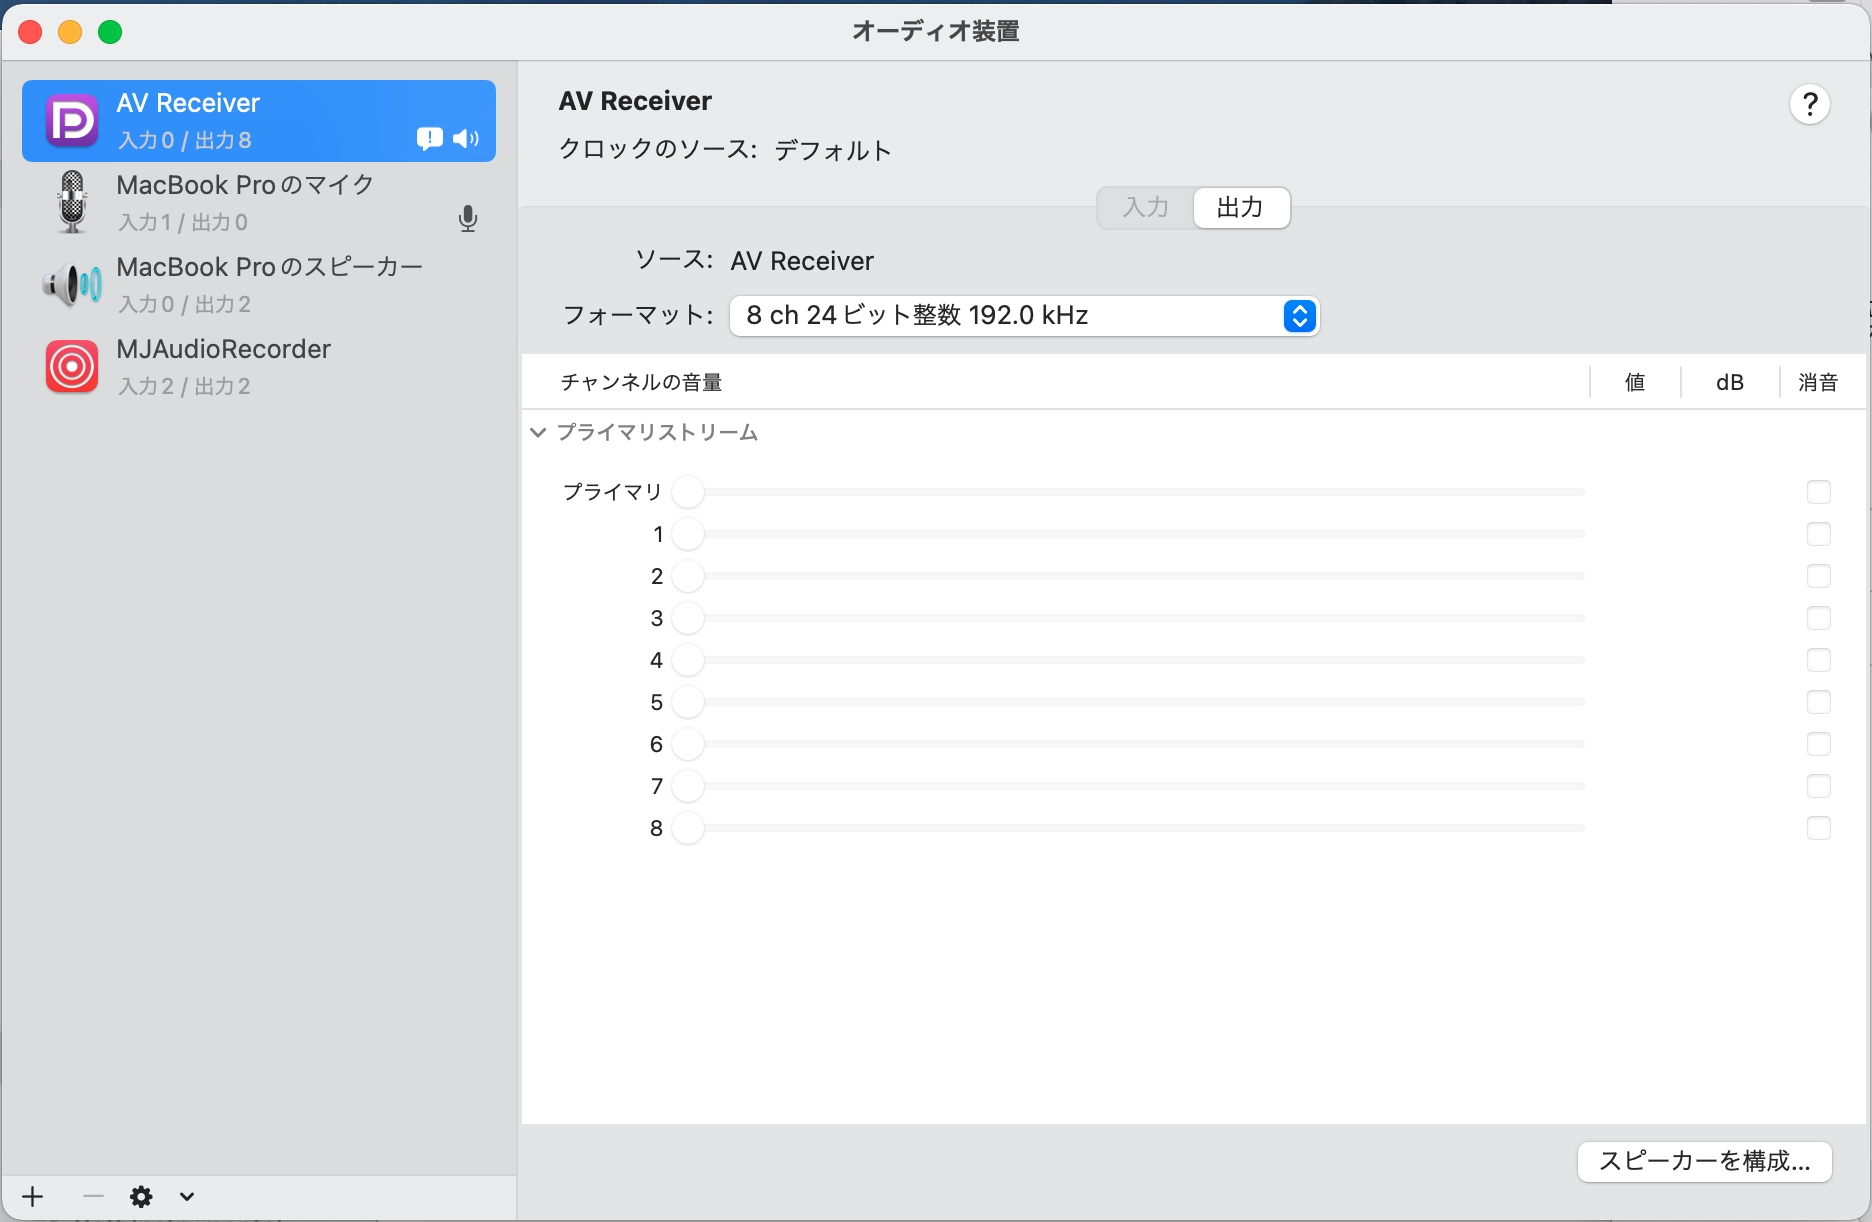Screen dimensions: 1872x1222
Task: Select 'MJAudioRecorder' device name
Action: point(223,349)
